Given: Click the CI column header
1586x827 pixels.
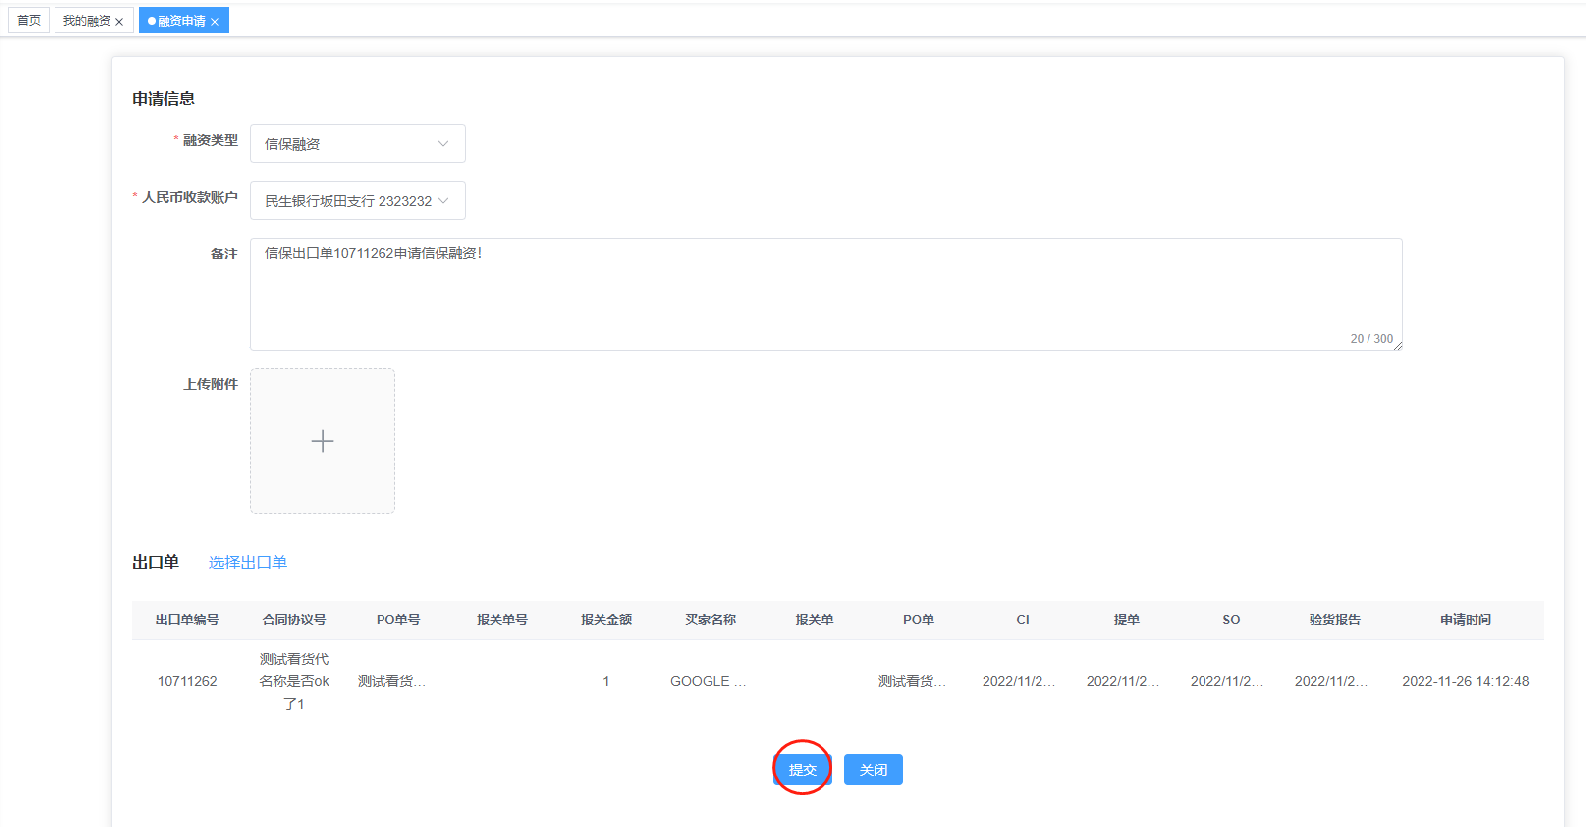Looking at the screenshot, I should [1023, 620].
